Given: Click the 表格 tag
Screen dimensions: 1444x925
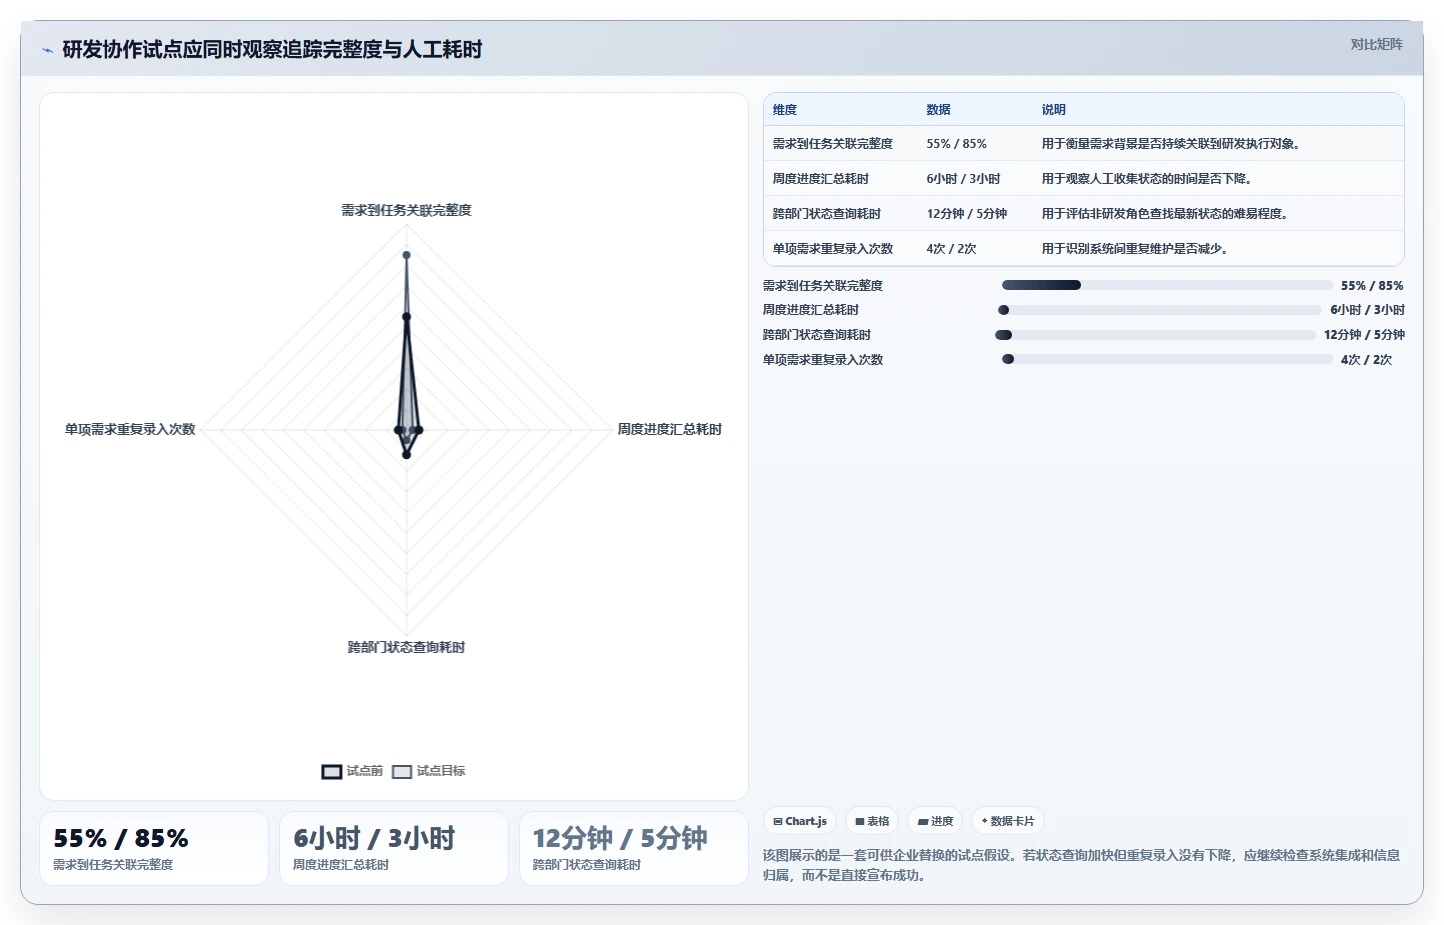Looking at the screenshot, I should click(x=872, y=821).
